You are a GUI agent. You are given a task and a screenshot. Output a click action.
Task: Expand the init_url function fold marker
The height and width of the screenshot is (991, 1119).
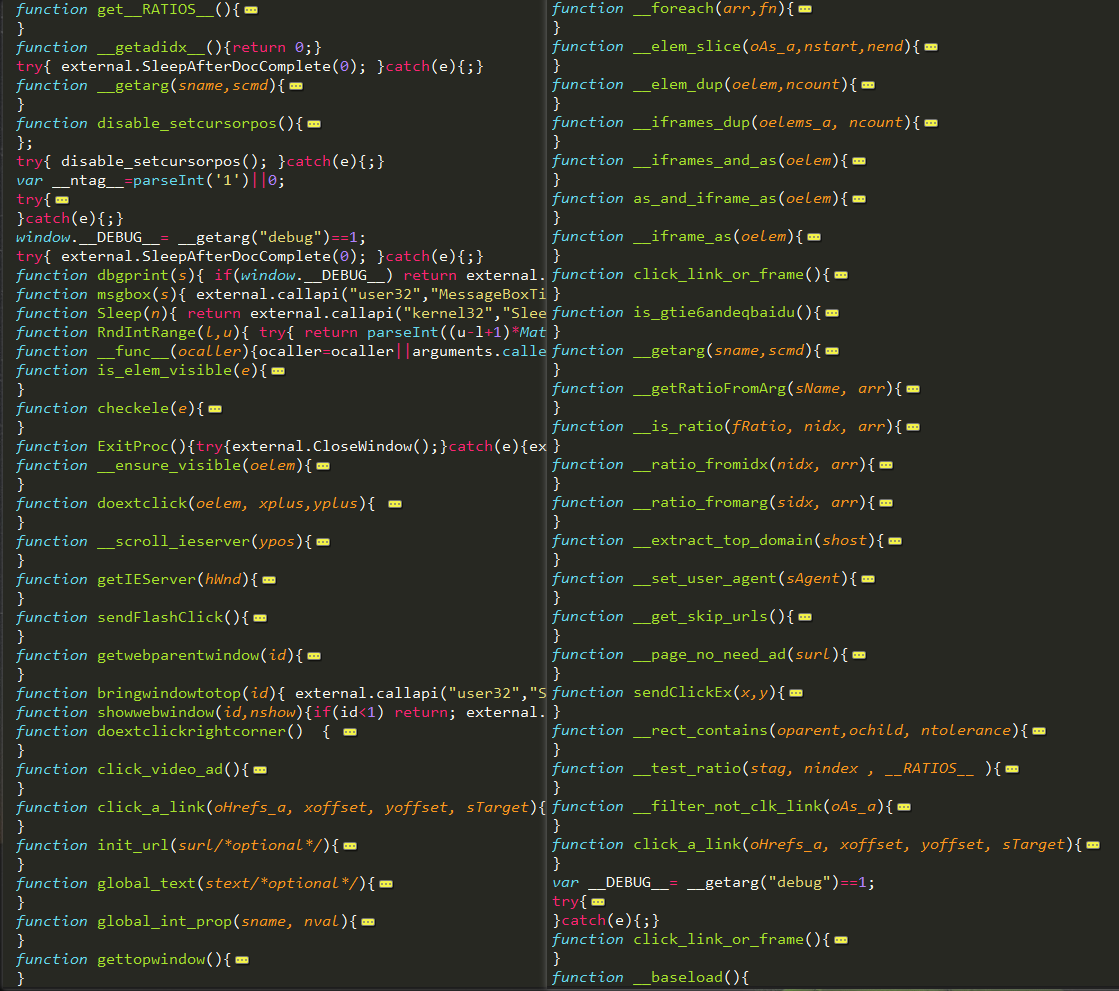pyautogui.click(x=350, y=846)
